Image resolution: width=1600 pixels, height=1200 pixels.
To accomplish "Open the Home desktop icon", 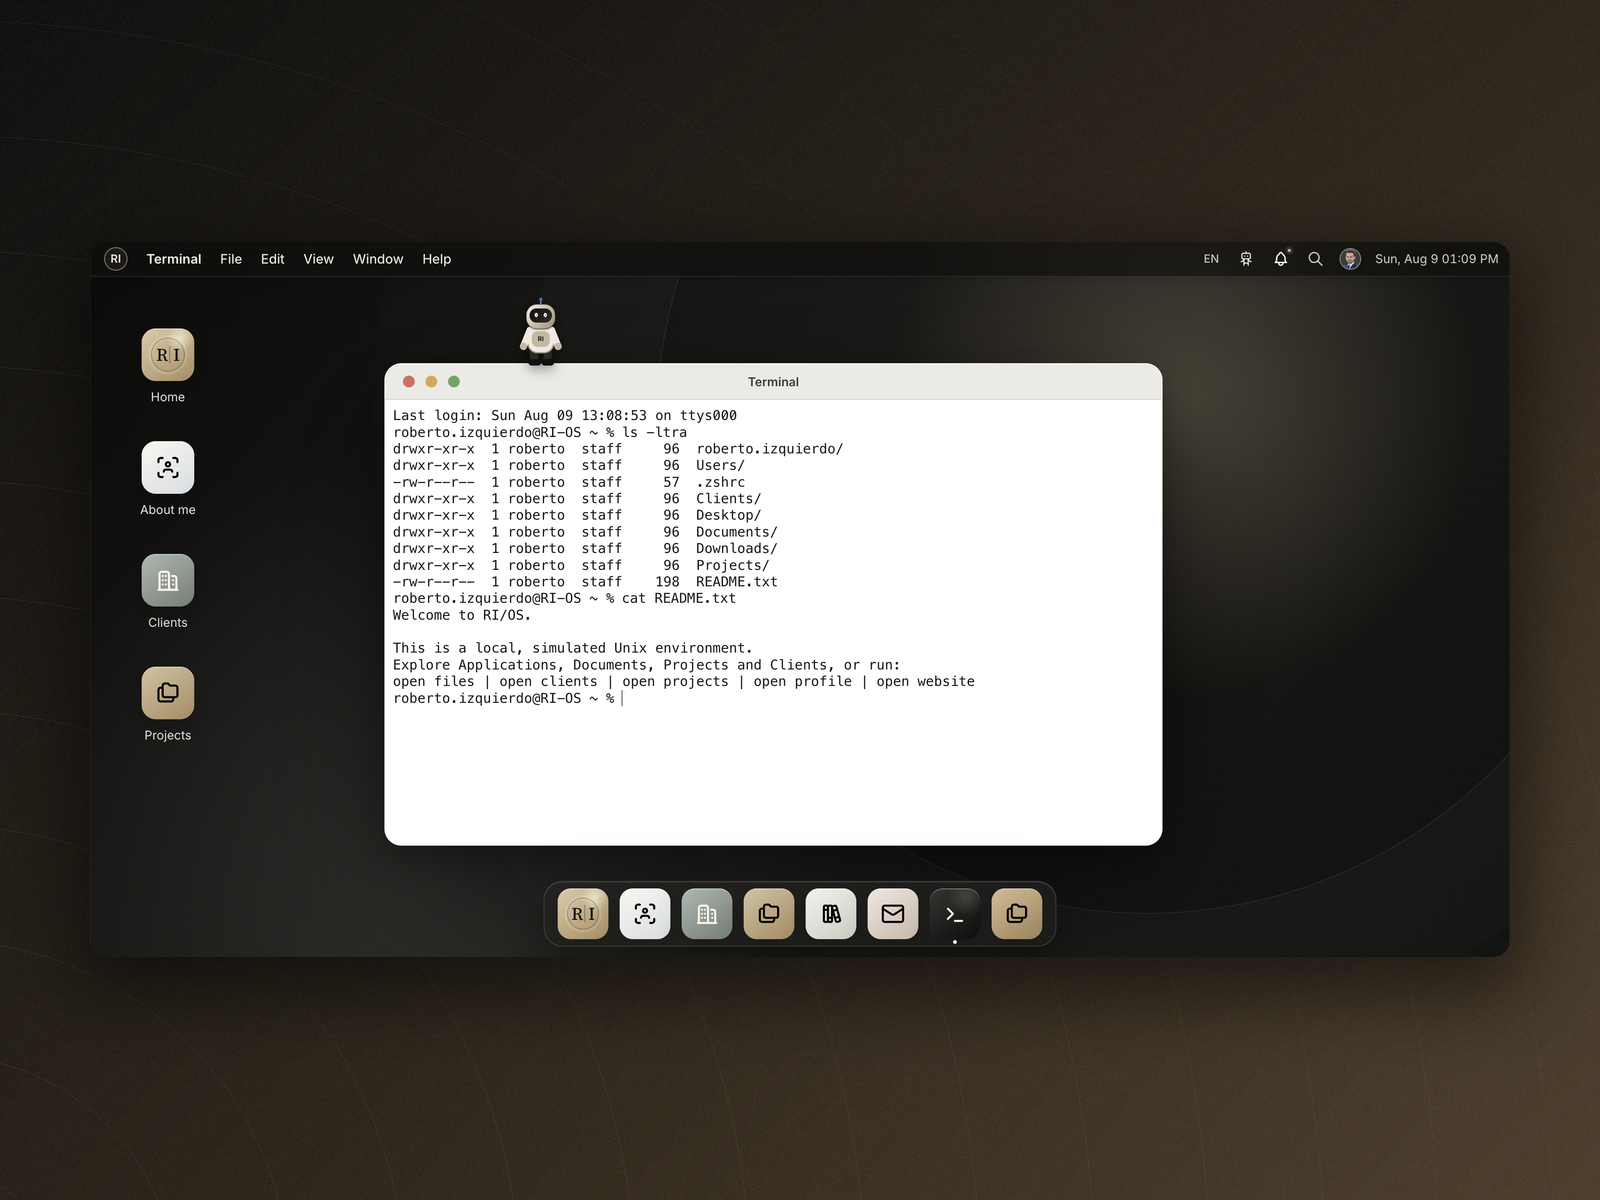I will click(168, 355).
